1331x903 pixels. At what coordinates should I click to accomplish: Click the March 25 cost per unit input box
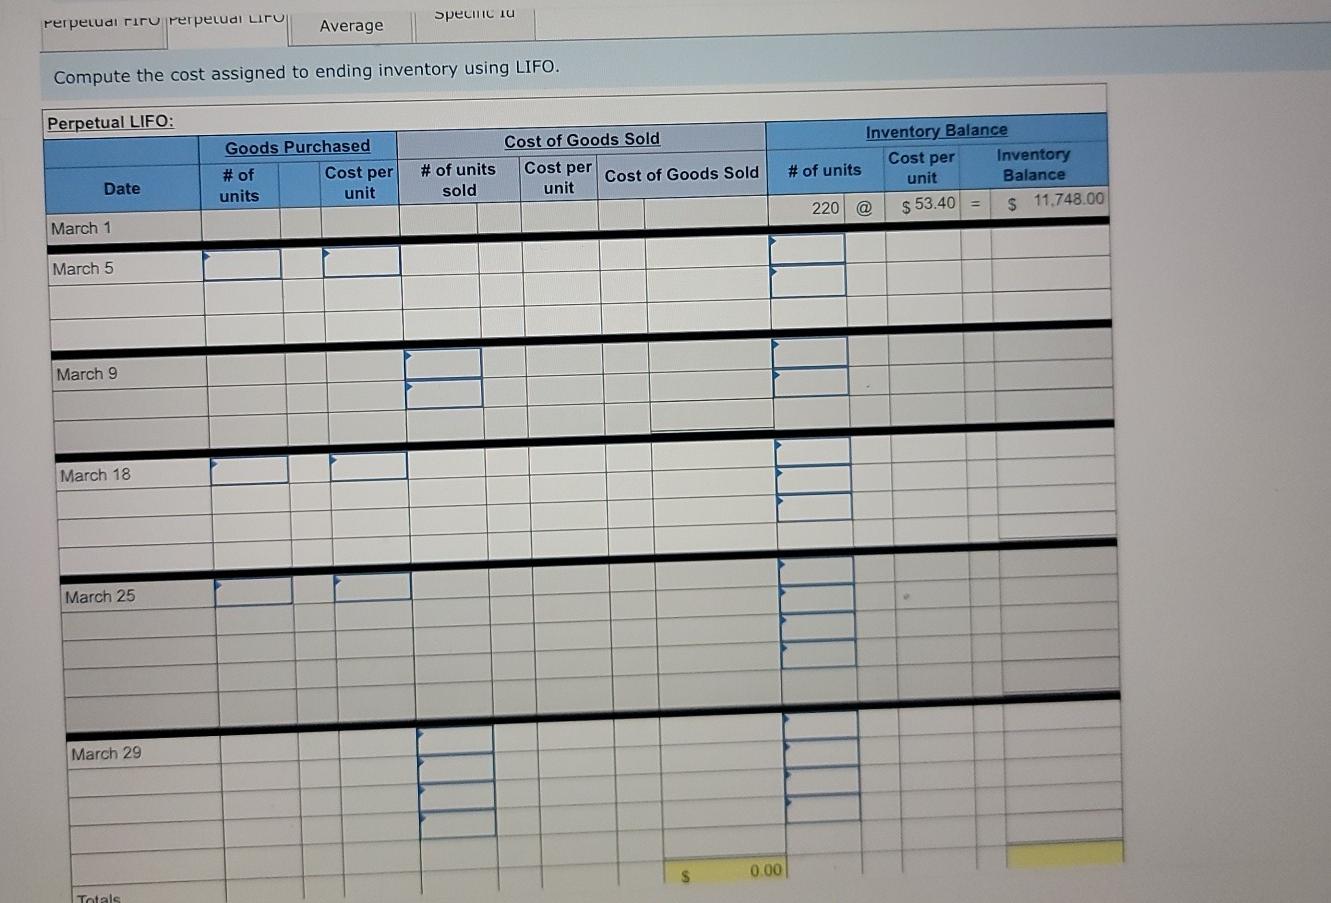coord(374,588)
